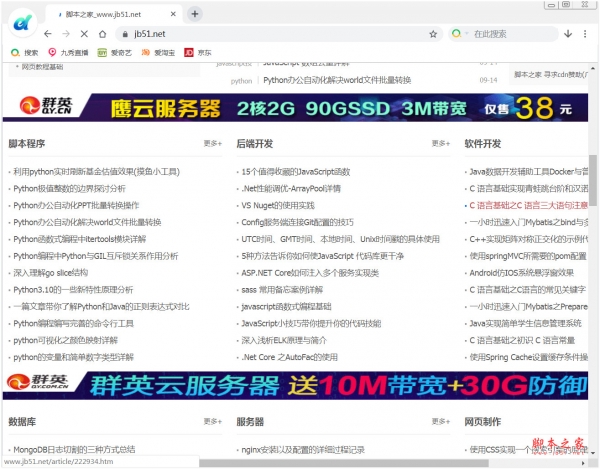Click 更多+ next to 服务器
600x469 pixels.
tap(441, 421)
